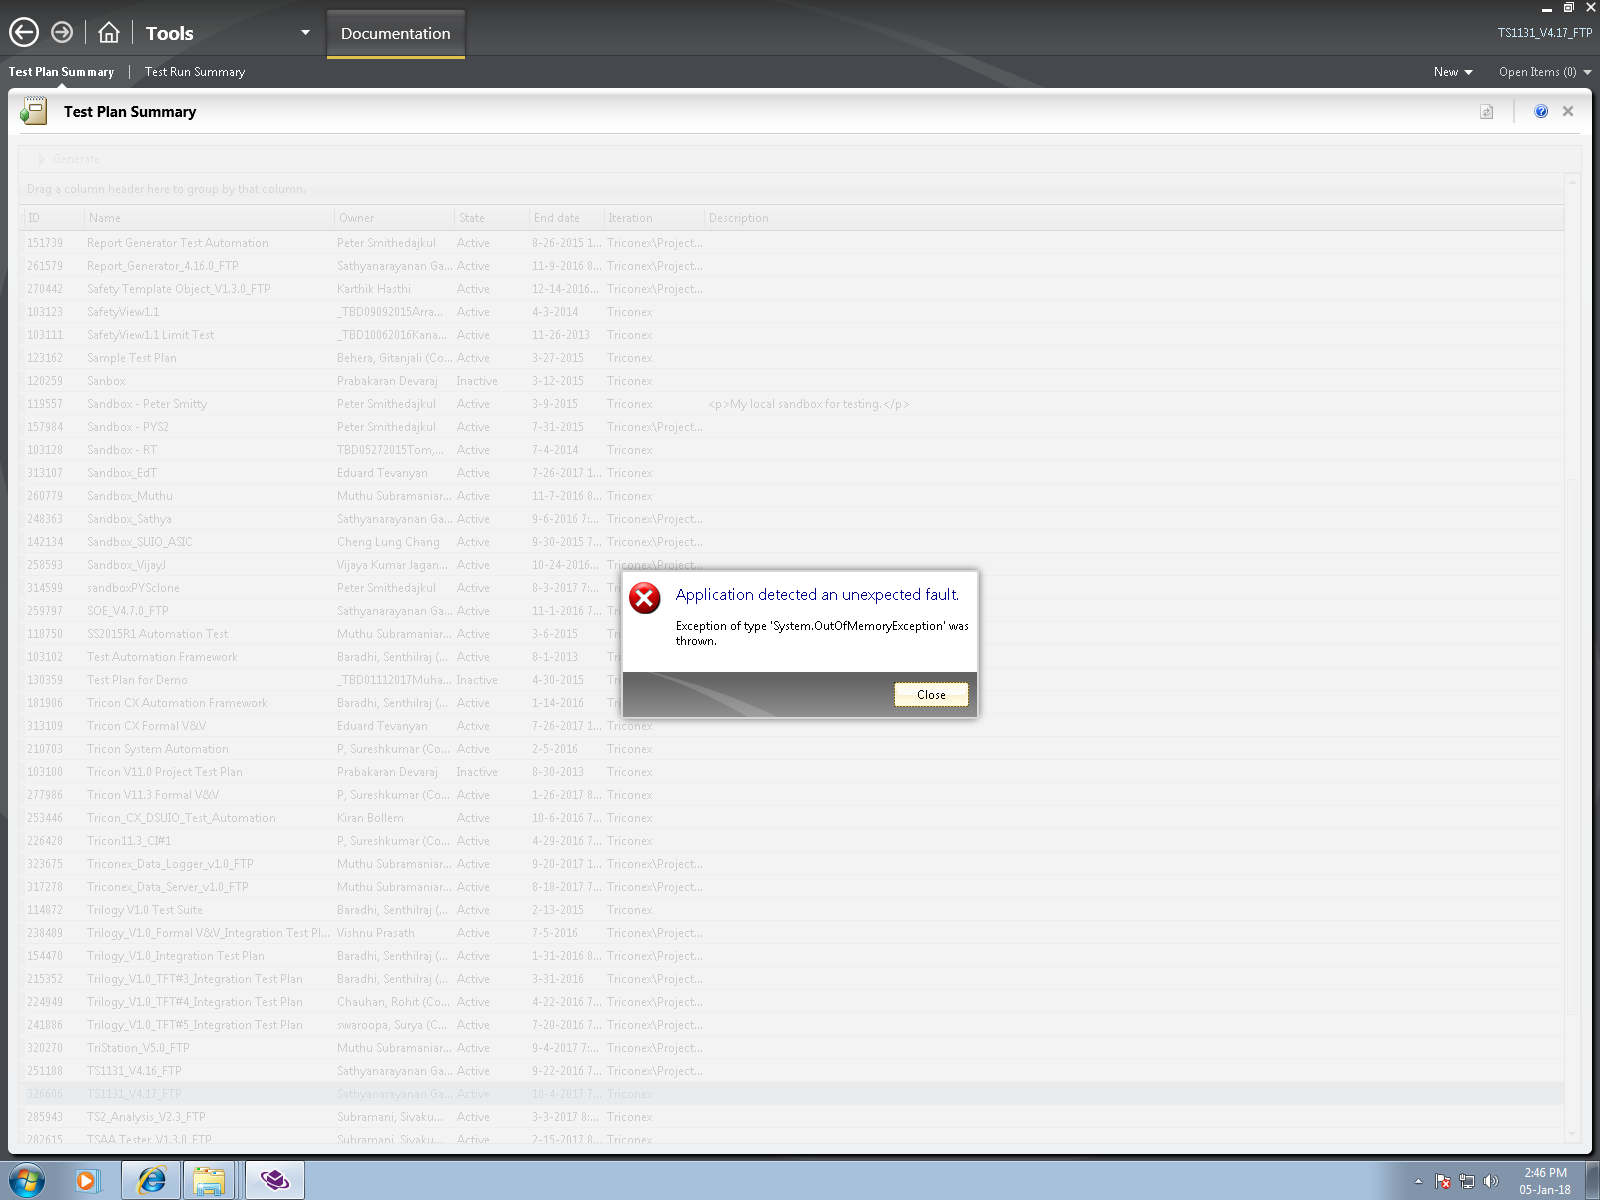The height and width of the screenshot is (1200, 1600).
Task: Select the TS1131_V4.17_FTP row
Action: (792, 1094)
